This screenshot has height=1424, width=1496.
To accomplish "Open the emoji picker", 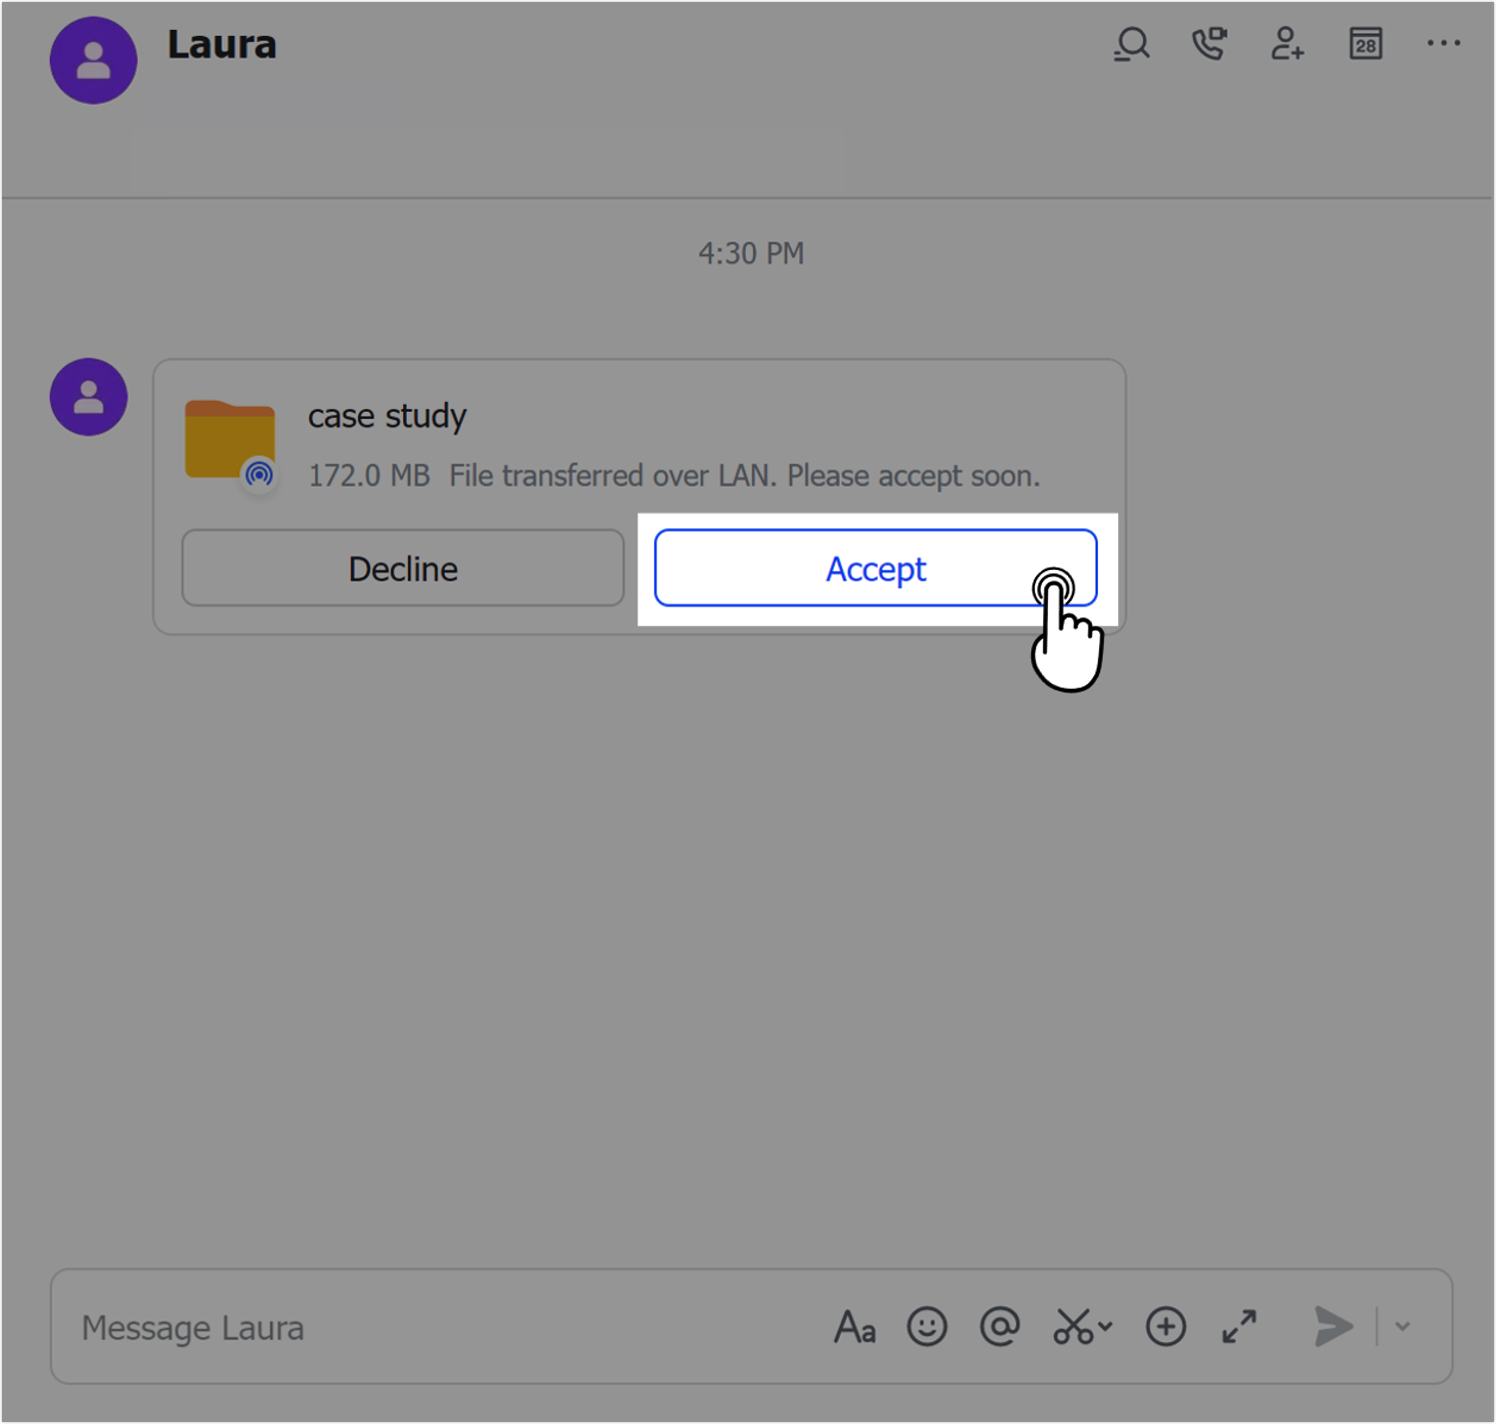I will tap(927, 1327).
